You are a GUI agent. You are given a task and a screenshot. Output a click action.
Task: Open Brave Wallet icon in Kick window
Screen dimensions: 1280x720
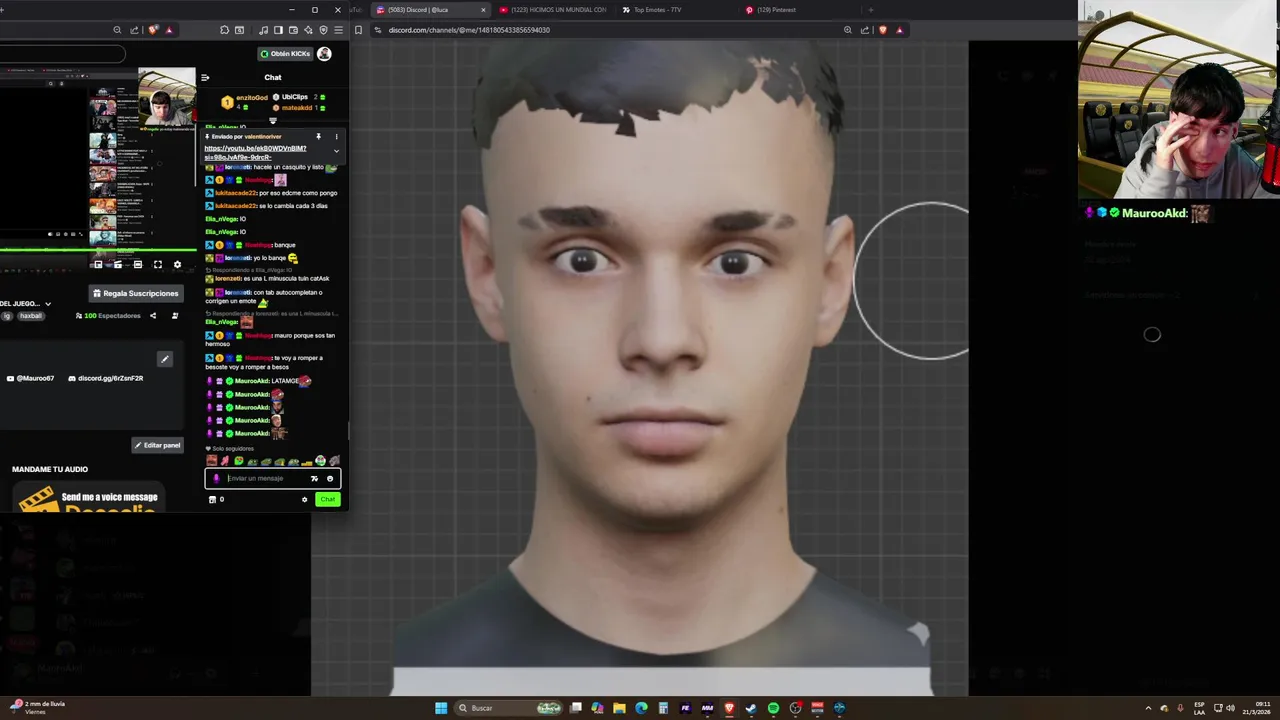coord(293,30)
